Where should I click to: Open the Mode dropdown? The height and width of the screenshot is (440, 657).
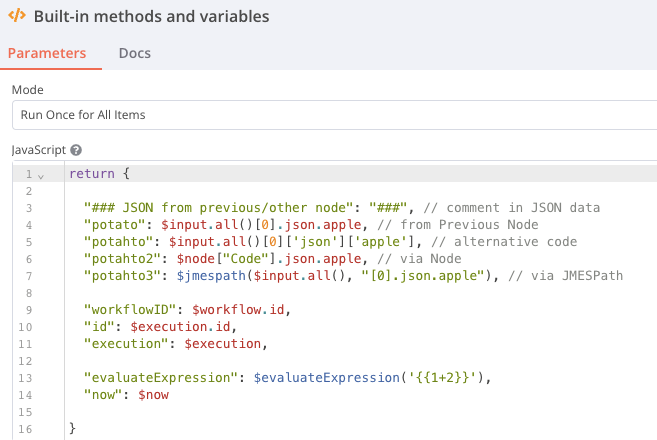pos(334,115)
